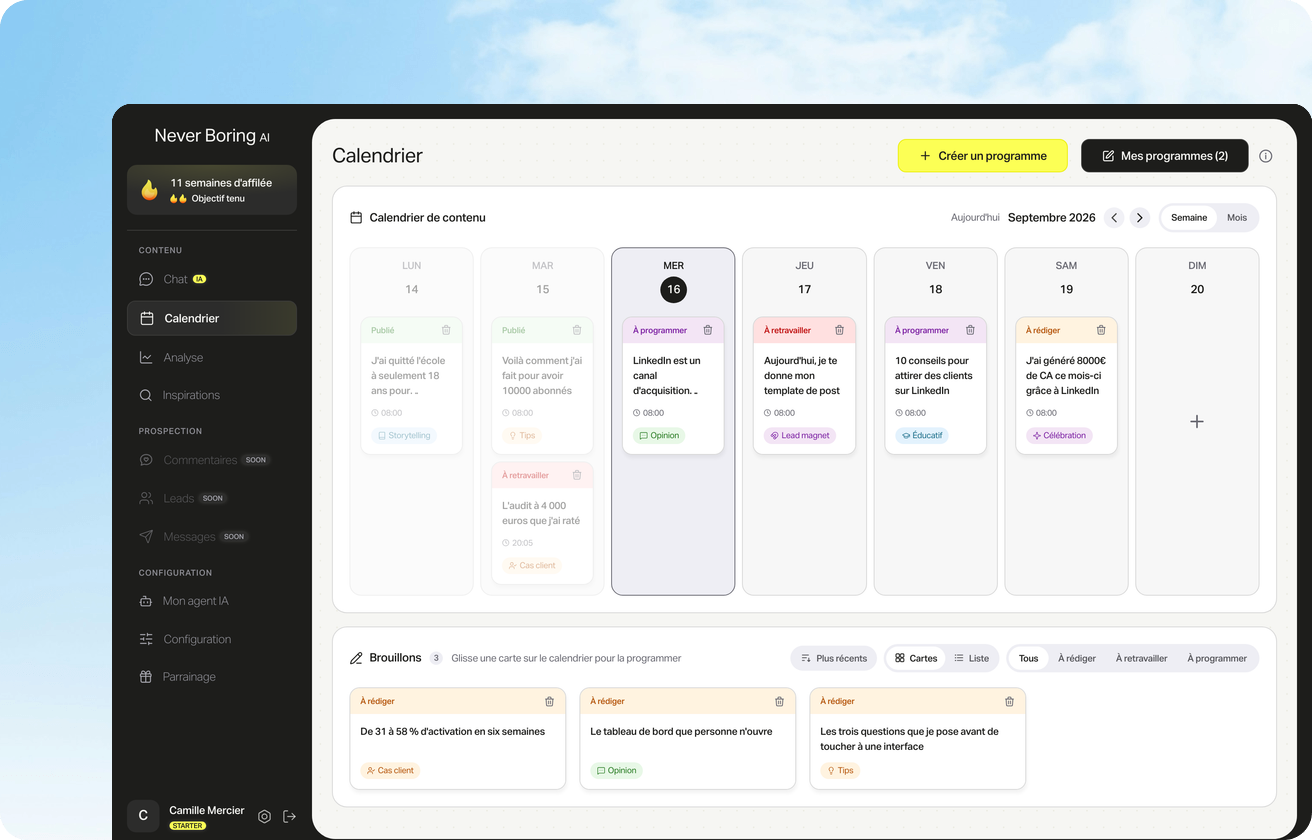
Task: Delete the 'J'ai généré 8000€' card
Action: 1101,330
